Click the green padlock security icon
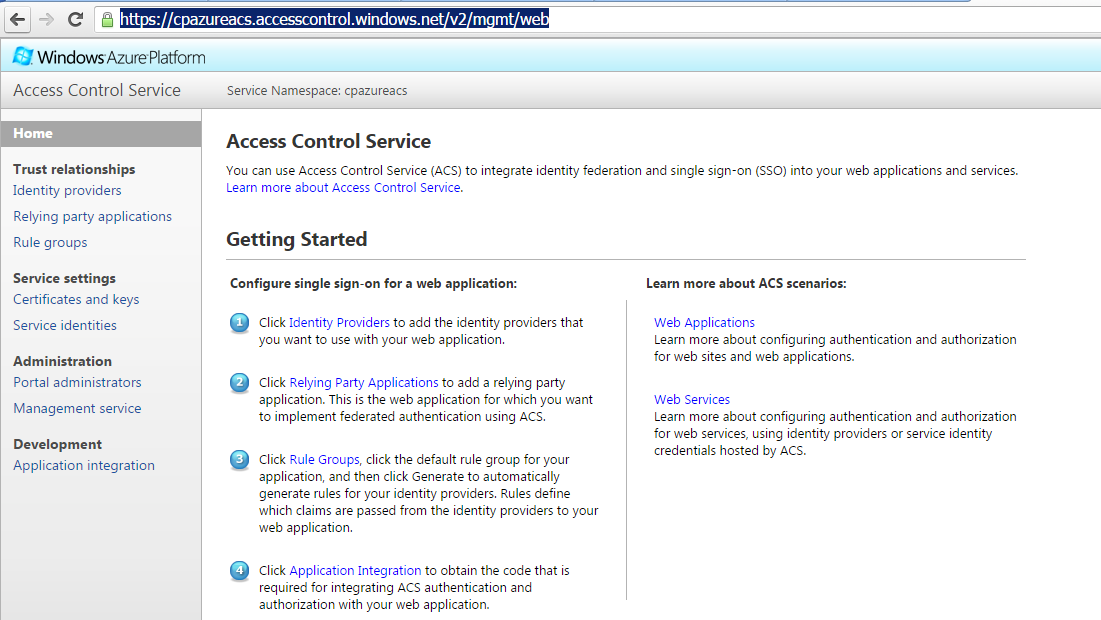Viewport: 1101px width, 620px height. point(107,20)
